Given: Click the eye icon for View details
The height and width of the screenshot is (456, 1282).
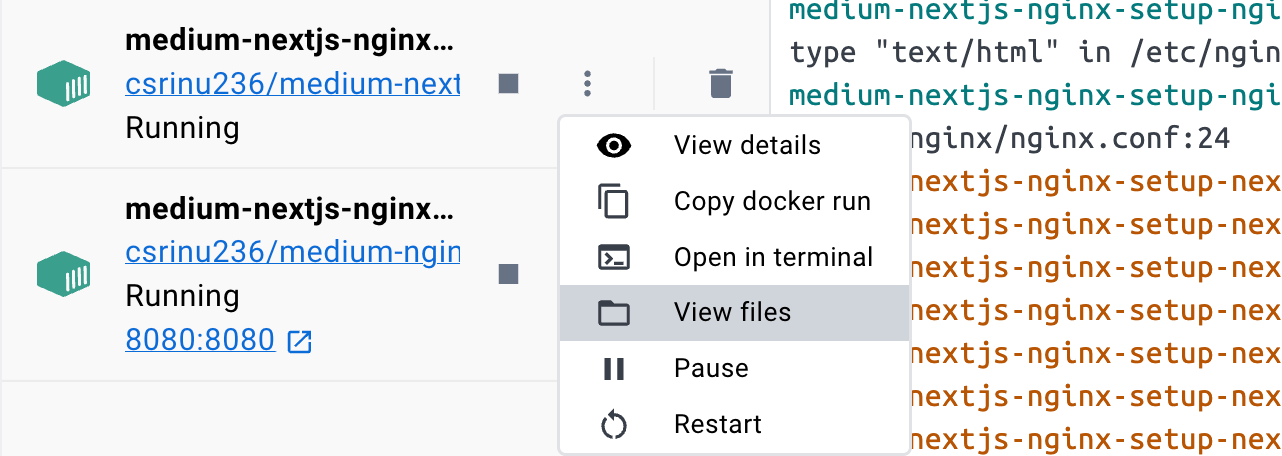Looking at the screenshot, I should (613, 145).
